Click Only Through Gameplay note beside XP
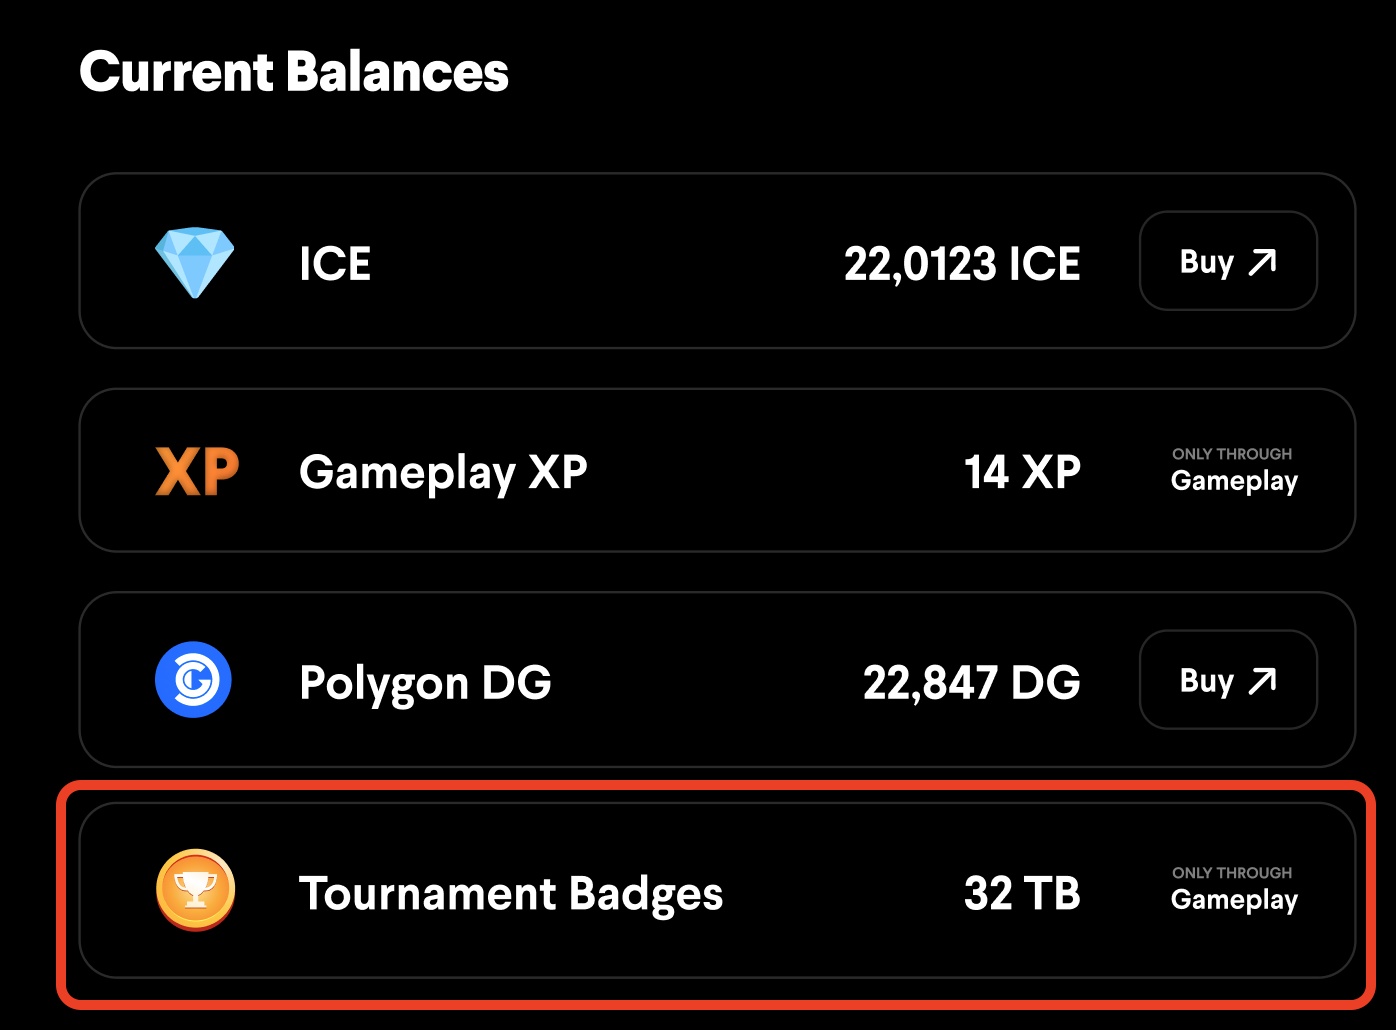 coord(1234,471)
